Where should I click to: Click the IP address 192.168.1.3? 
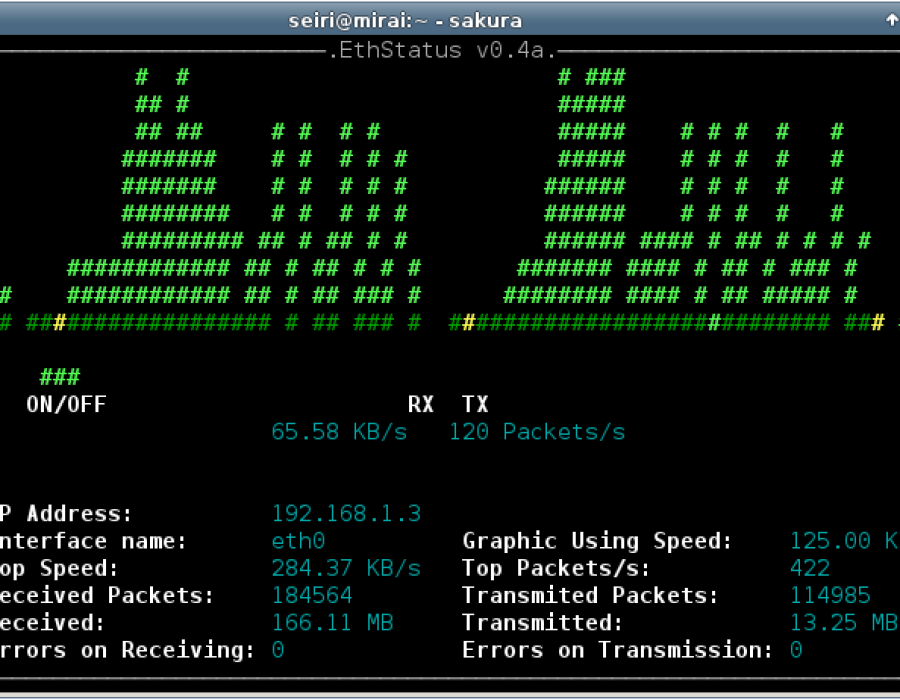click(346, 514)
